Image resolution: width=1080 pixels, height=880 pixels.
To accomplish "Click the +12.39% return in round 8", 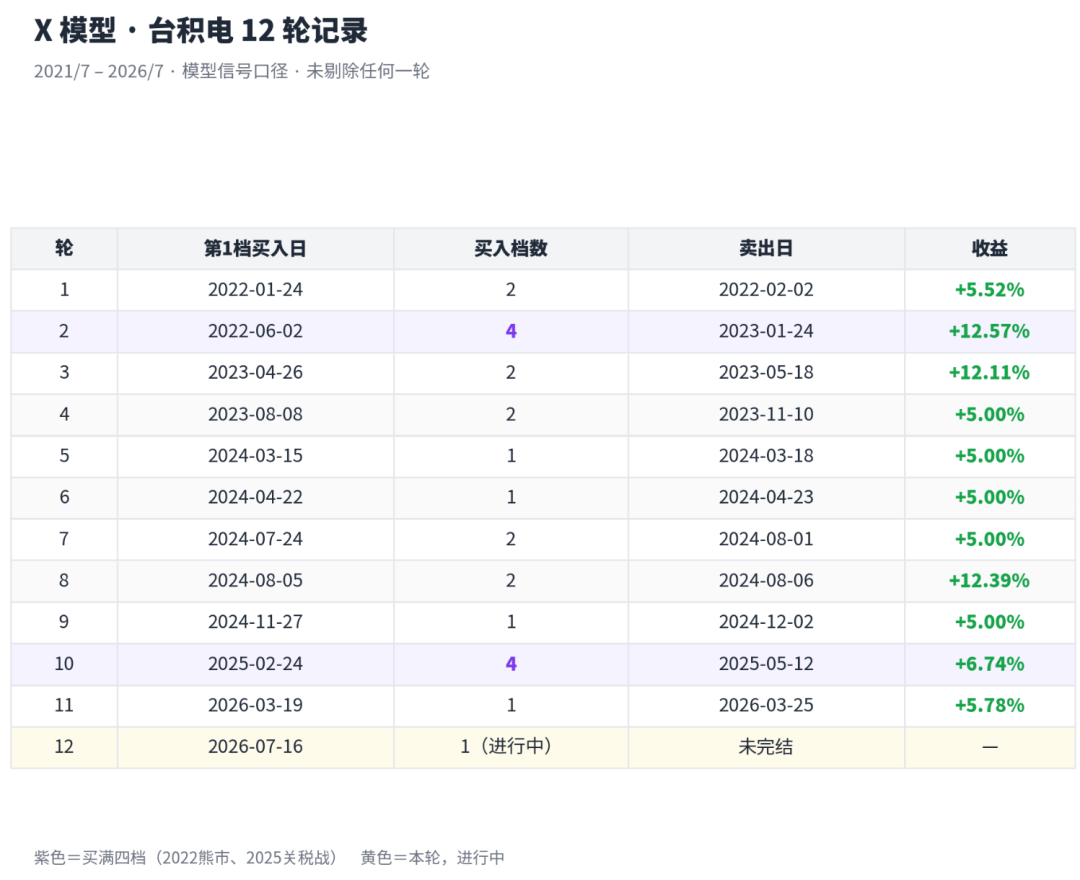I will click(x=989, y=580).
